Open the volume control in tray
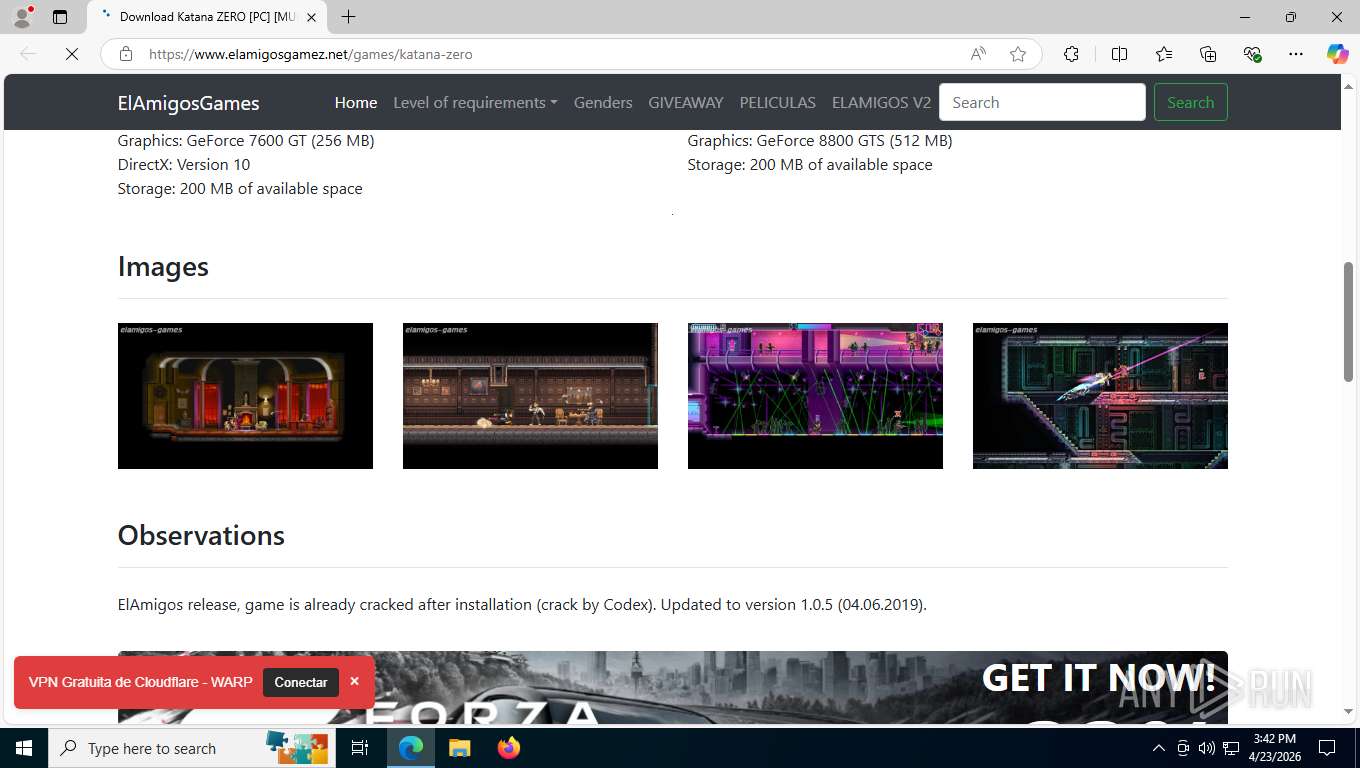Image resolution: width=1360 pixels, height=768 pixels. pos(1206,748)
